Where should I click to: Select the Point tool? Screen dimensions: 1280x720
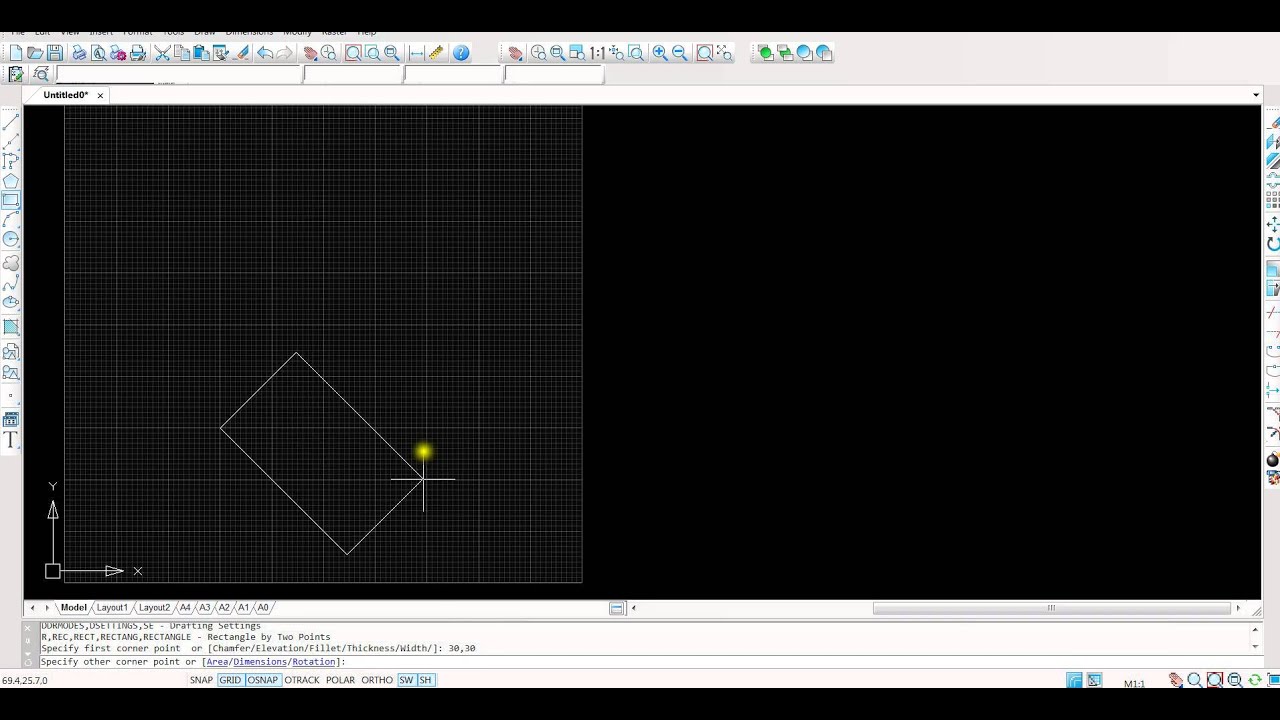(11, 396)
